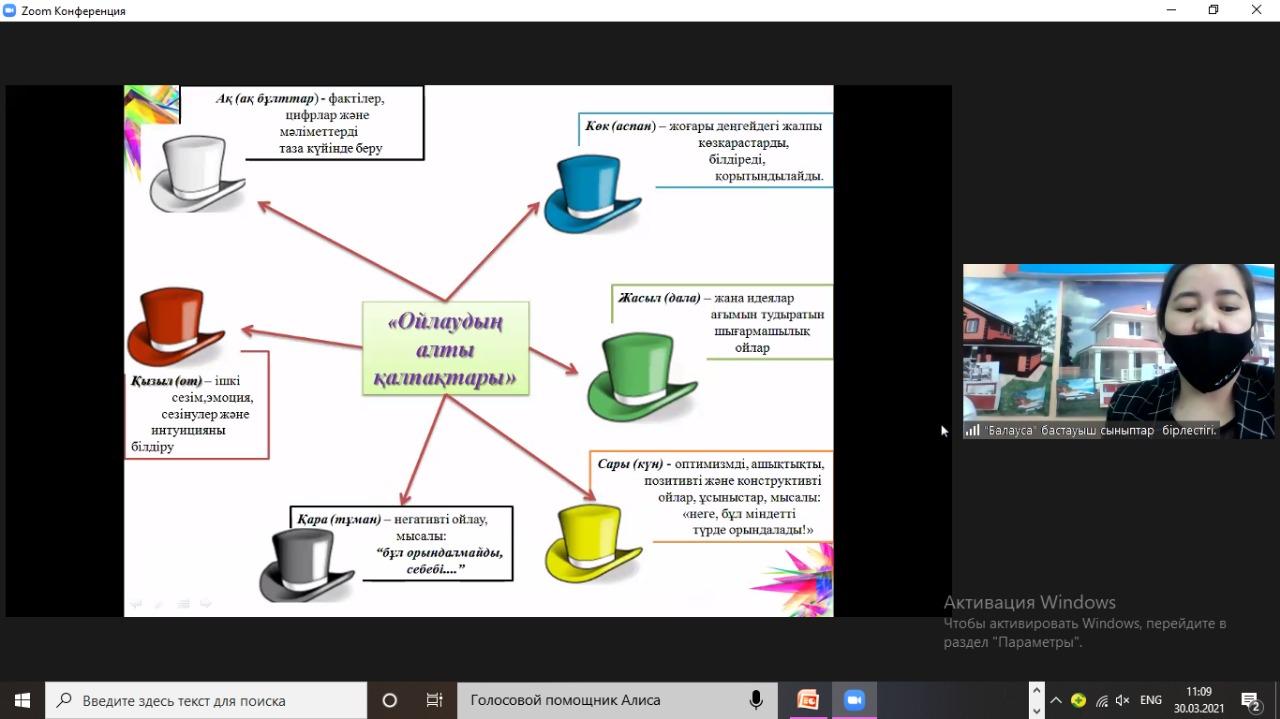Viewport: 1280px width, 719px height.
Task: Open the clock and date flyout
Action: (x=1198, y=700)
